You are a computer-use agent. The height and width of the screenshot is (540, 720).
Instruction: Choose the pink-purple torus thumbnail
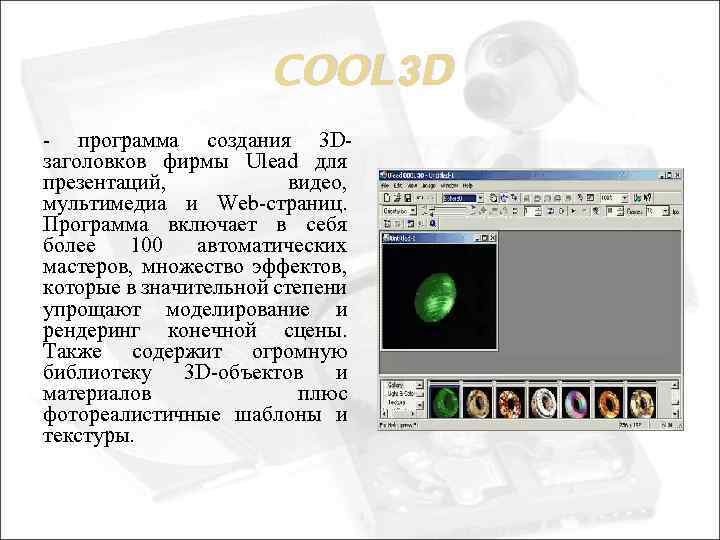576,402
